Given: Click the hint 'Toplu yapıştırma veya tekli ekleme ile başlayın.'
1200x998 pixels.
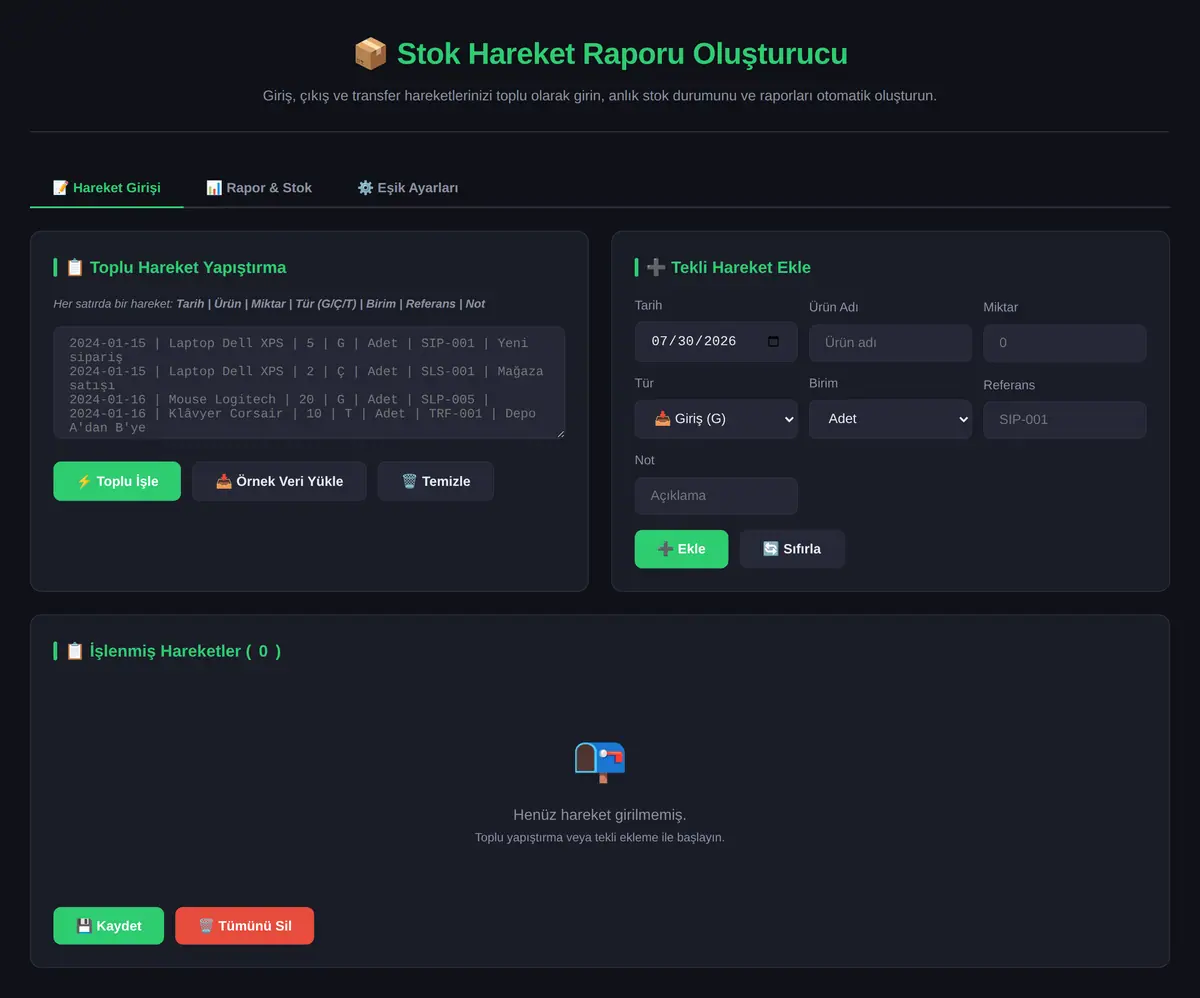Looking at the screenshot, I should tap(600, 837).
